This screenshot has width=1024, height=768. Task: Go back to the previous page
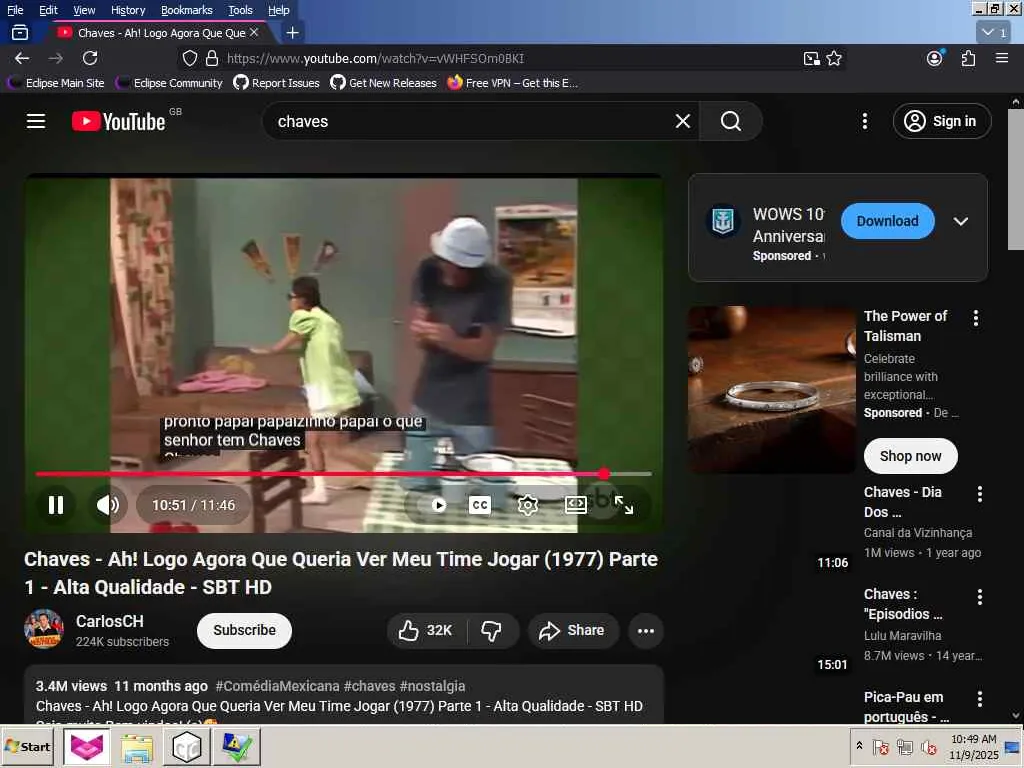tap(22, 58)
